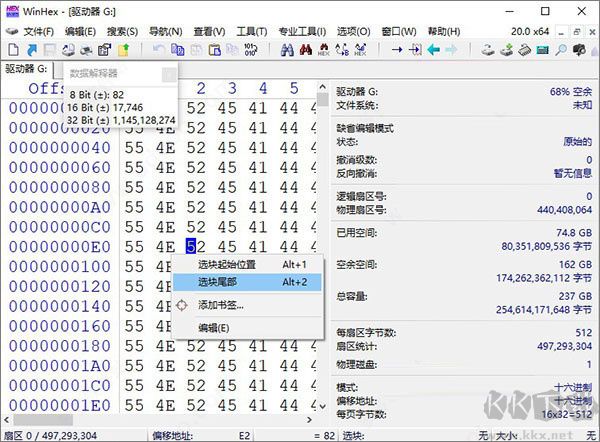Click the 101/010 binary data icon
Screen dimensions: 600x442
[250, 49]
